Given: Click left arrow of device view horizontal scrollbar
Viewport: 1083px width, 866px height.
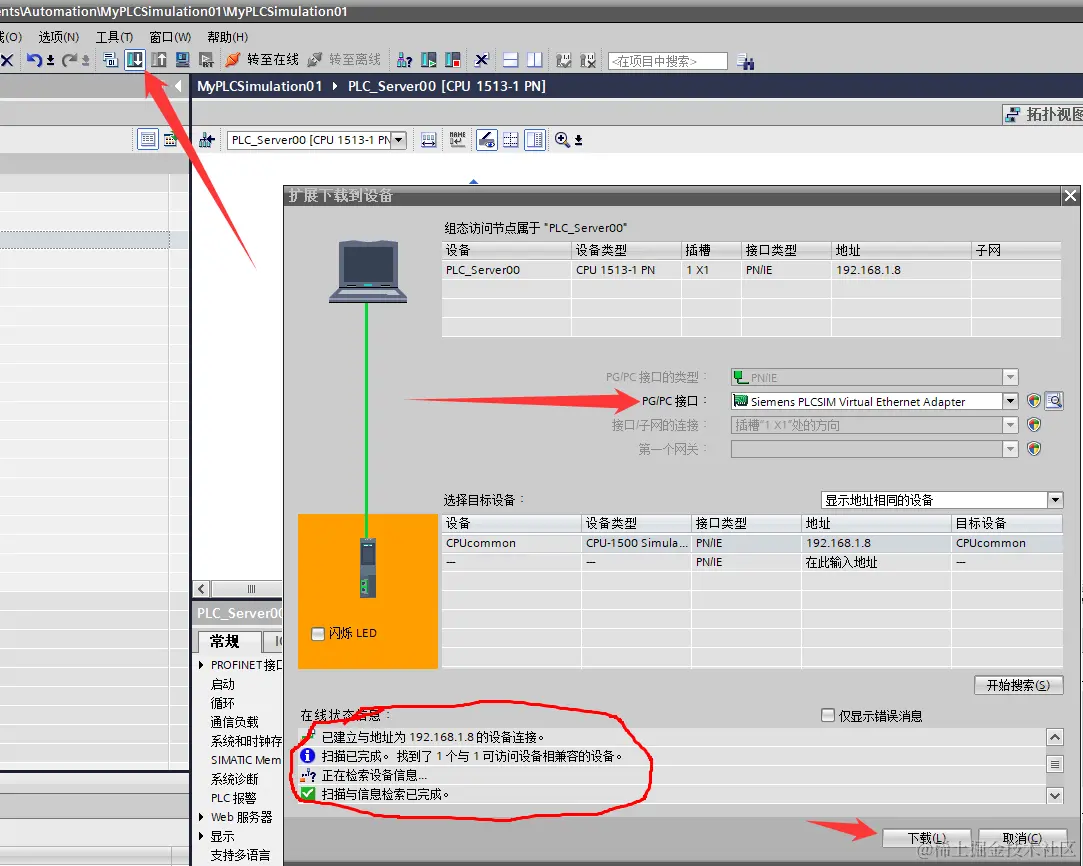Looking at the screenshot, I should pos(202,589).
